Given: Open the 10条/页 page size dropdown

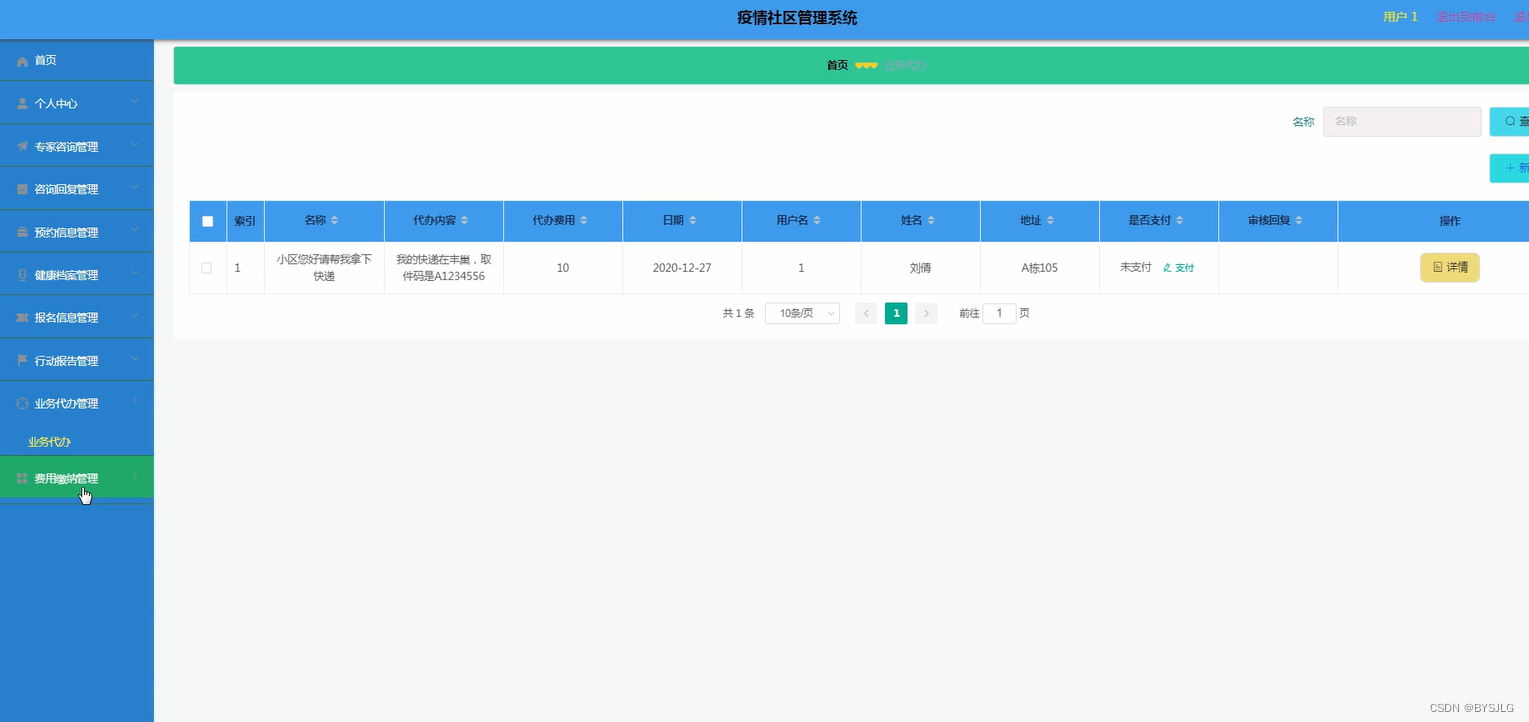Looking at the screenshot, I should pyautogui.click(x=802, y=314).
